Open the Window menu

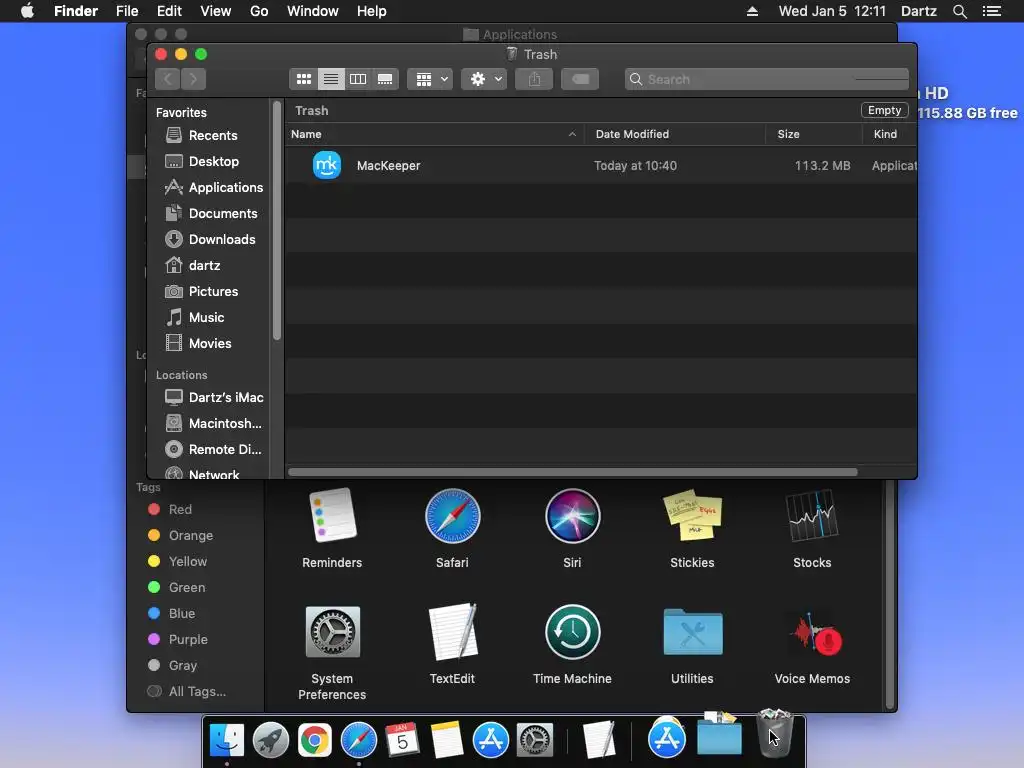pos(313,11)
